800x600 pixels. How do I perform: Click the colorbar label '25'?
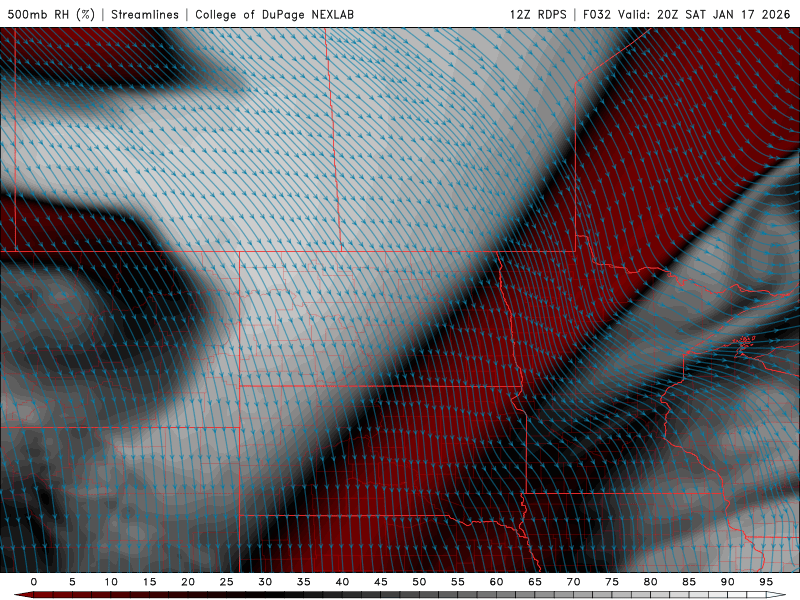(x=226, y=582)
